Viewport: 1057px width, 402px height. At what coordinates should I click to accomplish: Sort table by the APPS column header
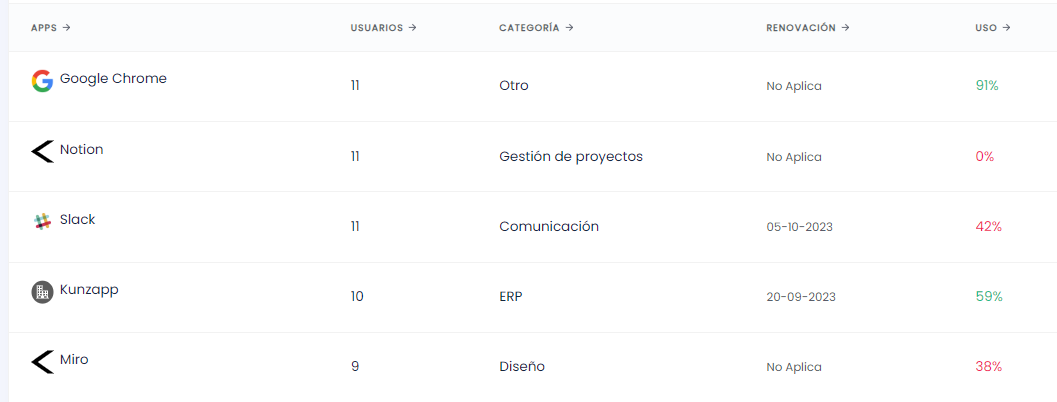pos(51,28)
